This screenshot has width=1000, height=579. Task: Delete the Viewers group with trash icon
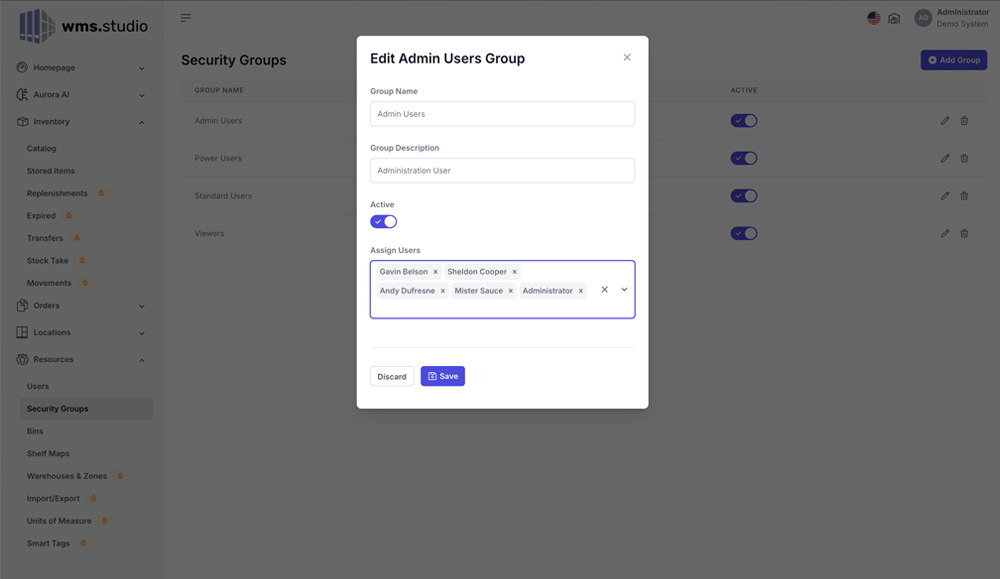point(964,234)
